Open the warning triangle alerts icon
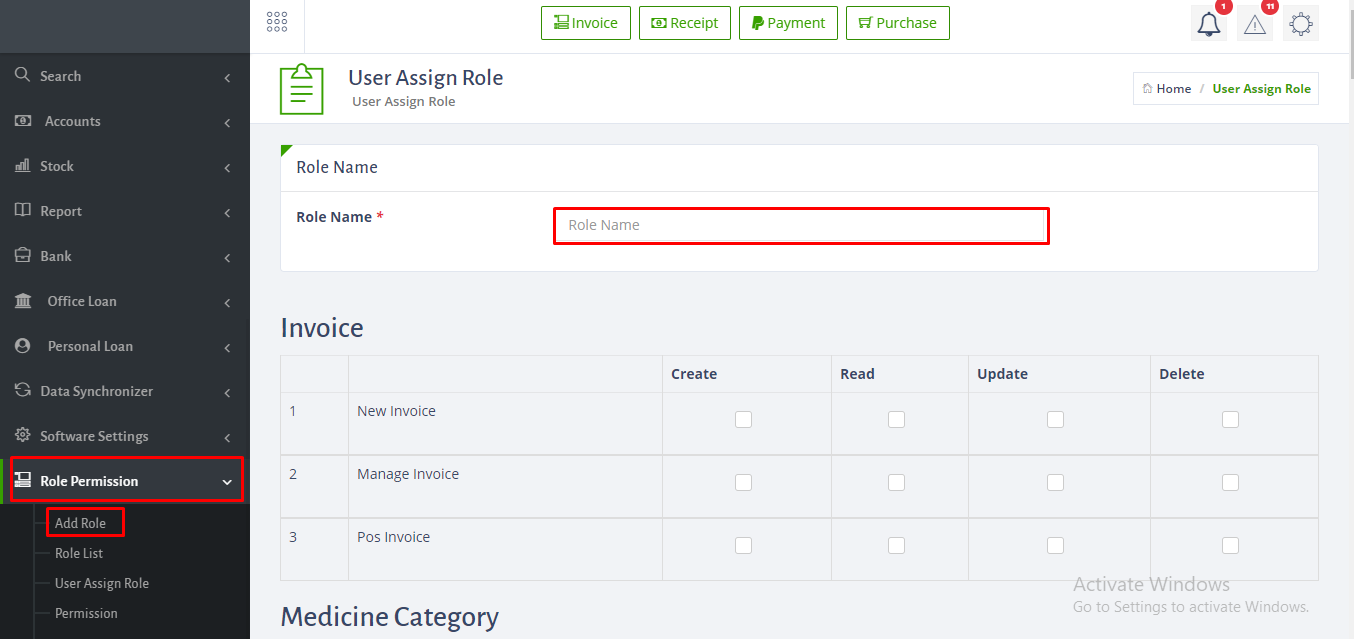The image size is (1354, 639). (1255, 24)
